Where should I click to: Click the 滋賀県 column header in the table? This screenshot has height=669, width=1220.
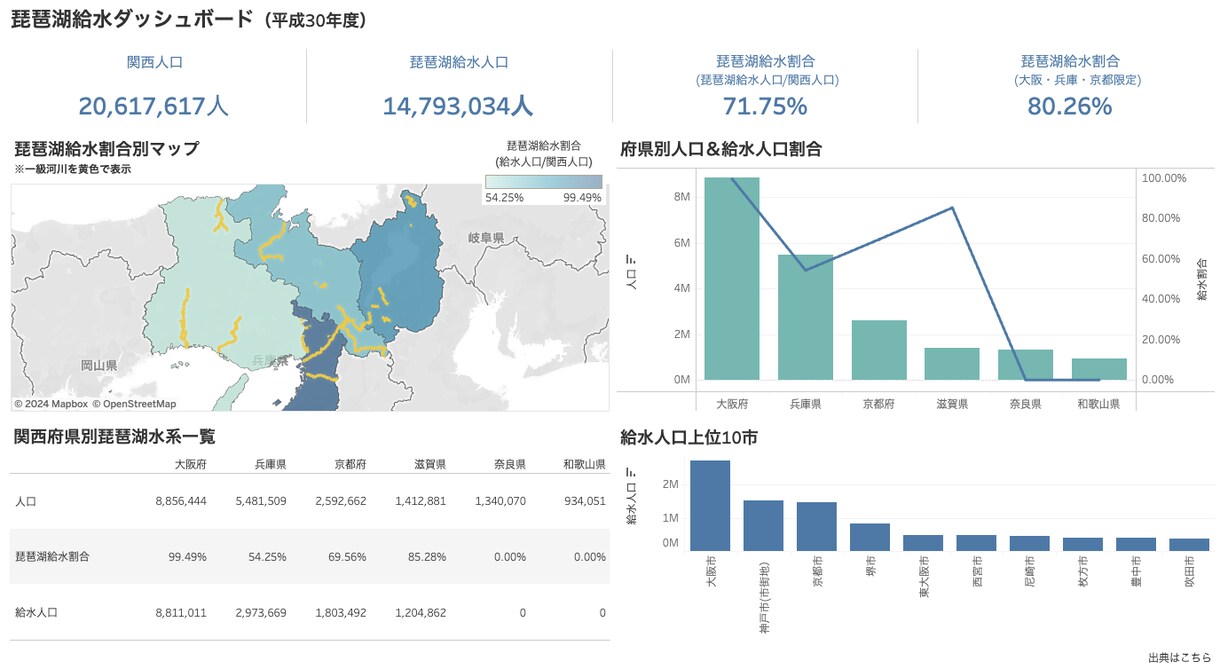pyautogui.click(x=430, y=465)
